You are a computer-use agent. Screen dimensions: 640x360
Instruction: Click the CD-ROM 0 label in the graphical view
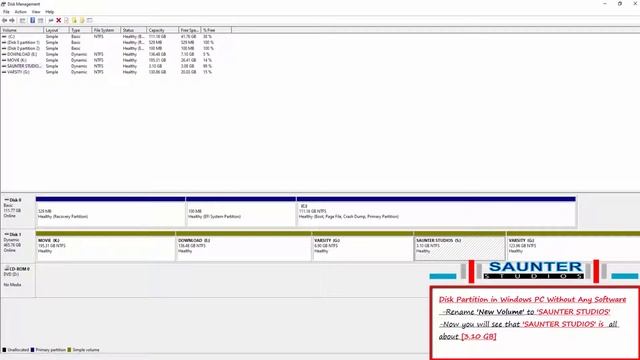(19, 269)
